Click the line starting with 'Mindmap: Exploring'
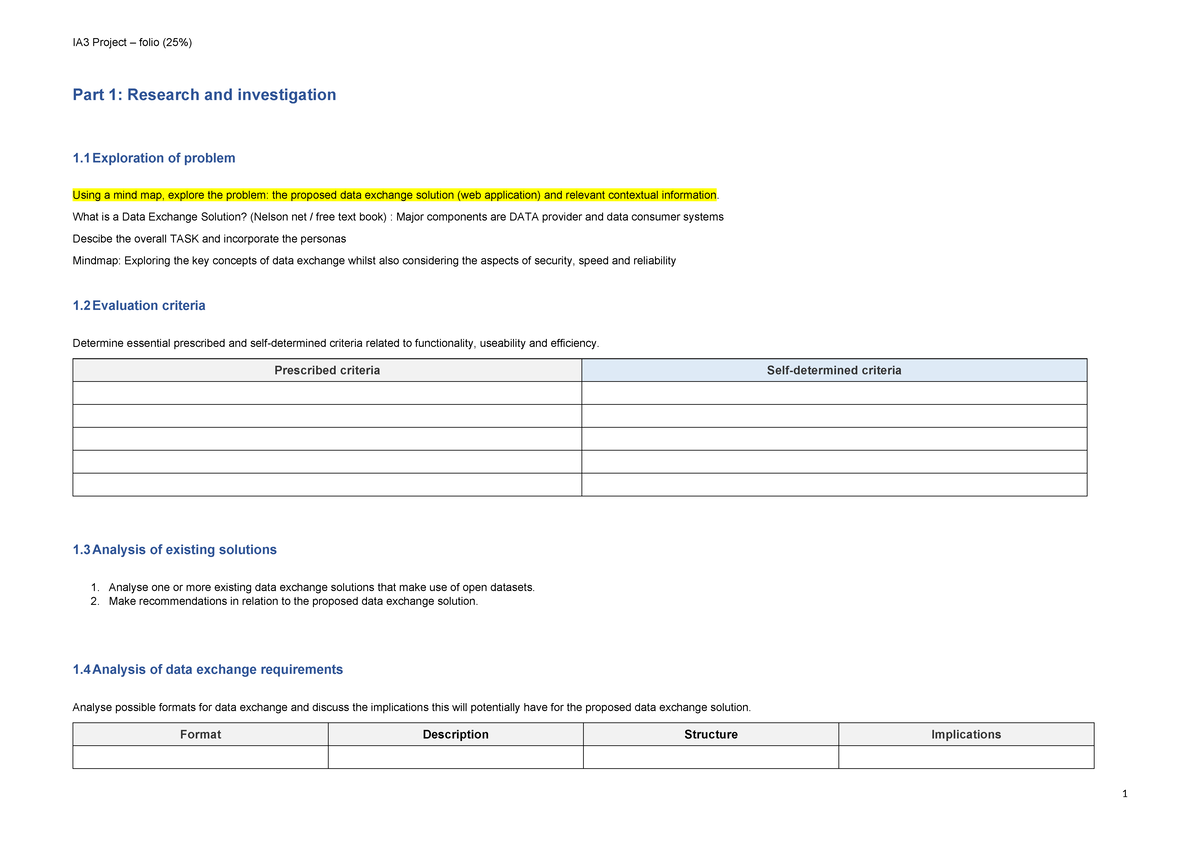Viewport: 1200px width, 849px height. (x=374, y=261)
